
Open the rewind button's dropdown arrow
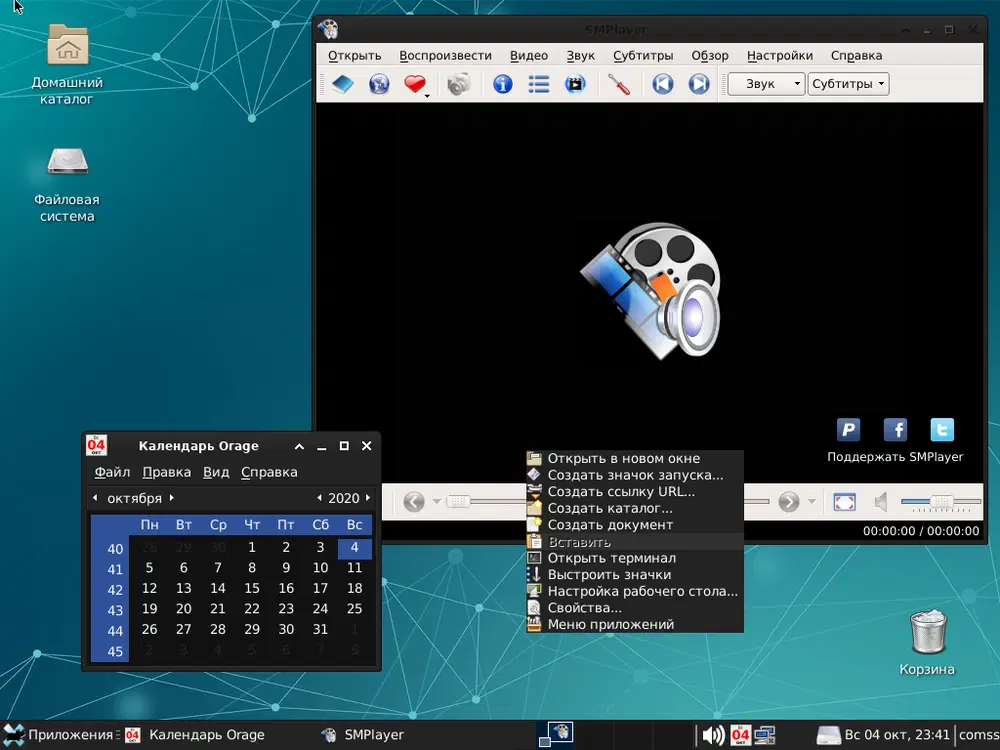(436, 502)
